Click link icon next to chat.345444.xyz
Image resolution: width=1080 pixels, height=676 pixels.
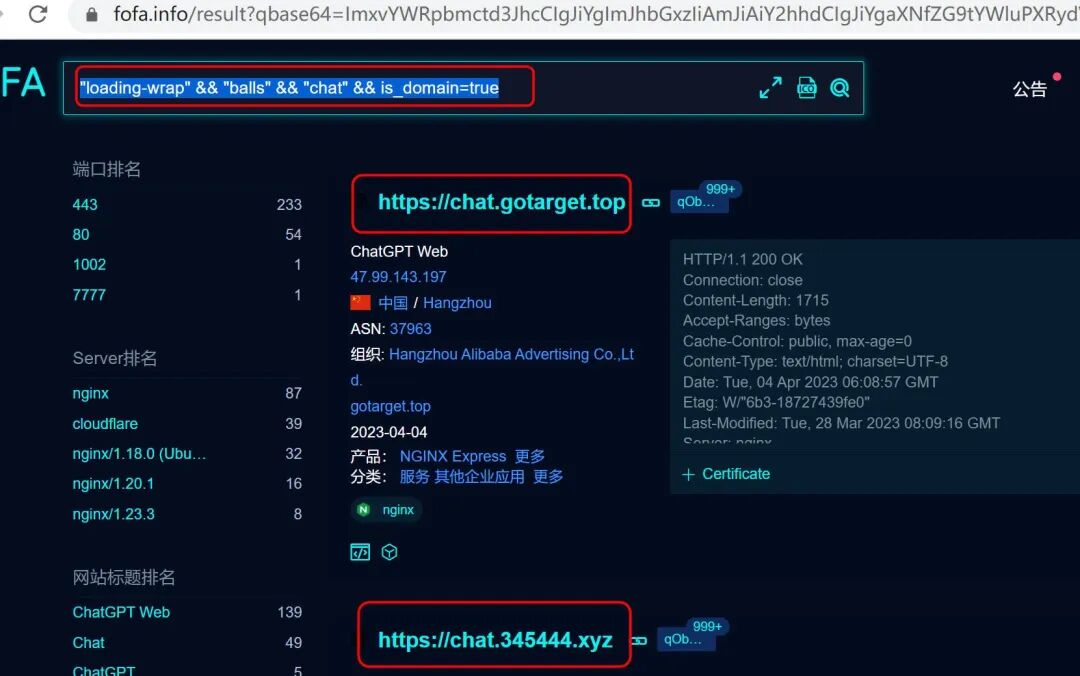coord(639,641)
